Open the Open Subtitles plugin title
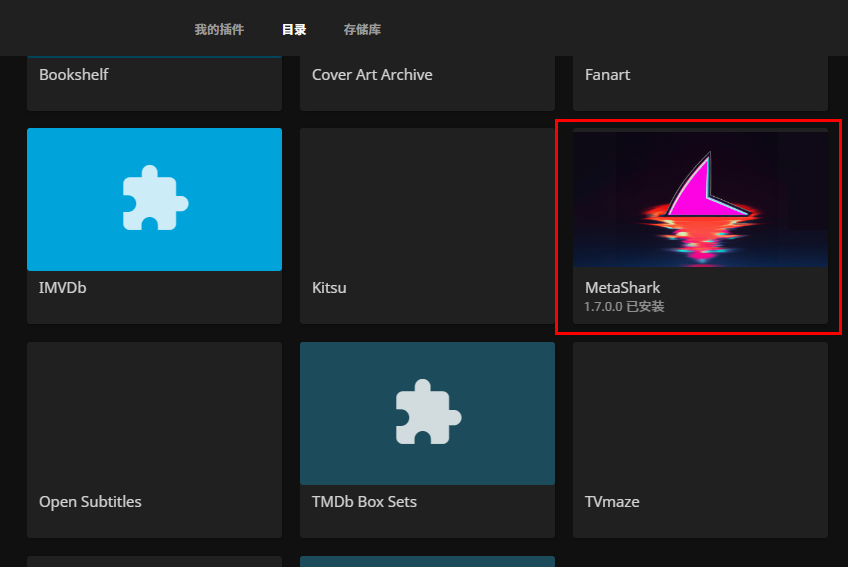 tap(90, 502)
